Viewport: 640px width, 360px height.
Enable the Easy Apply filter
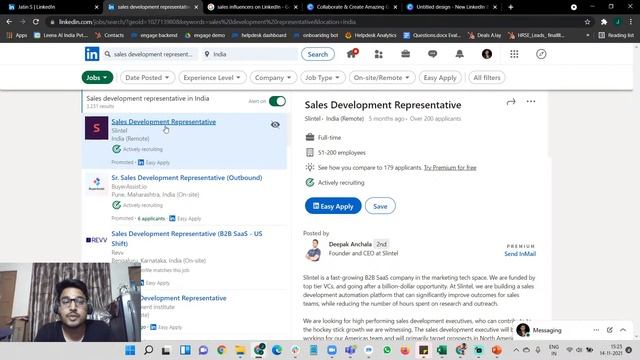(x=440, y=78)
